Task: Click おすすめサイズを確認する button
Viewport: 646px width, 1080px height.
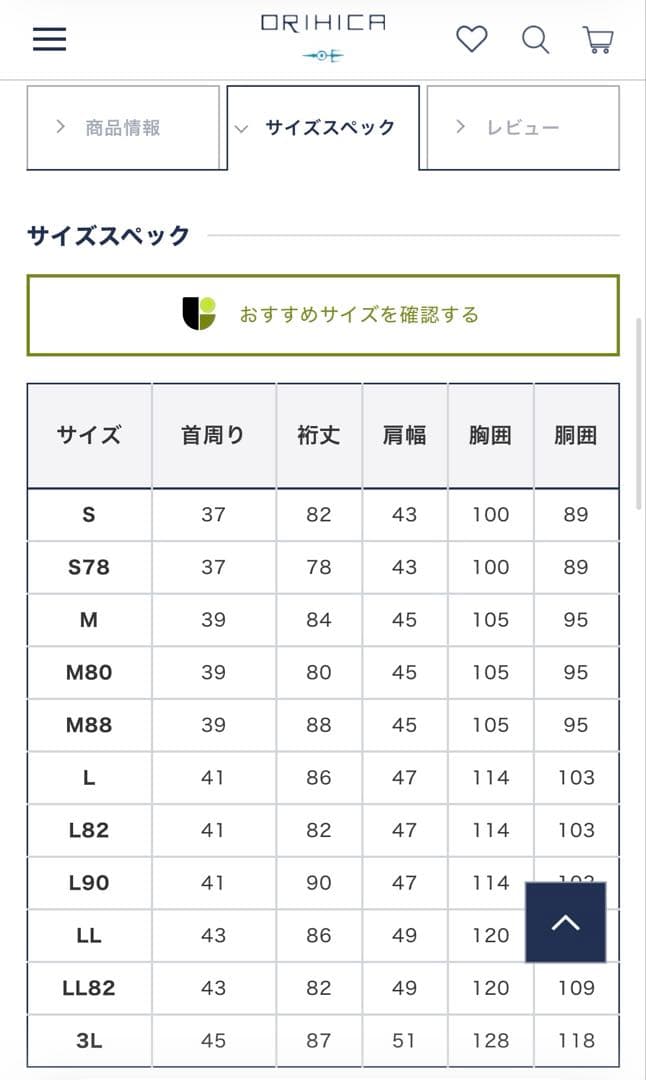Action: [x=323, y=315]
